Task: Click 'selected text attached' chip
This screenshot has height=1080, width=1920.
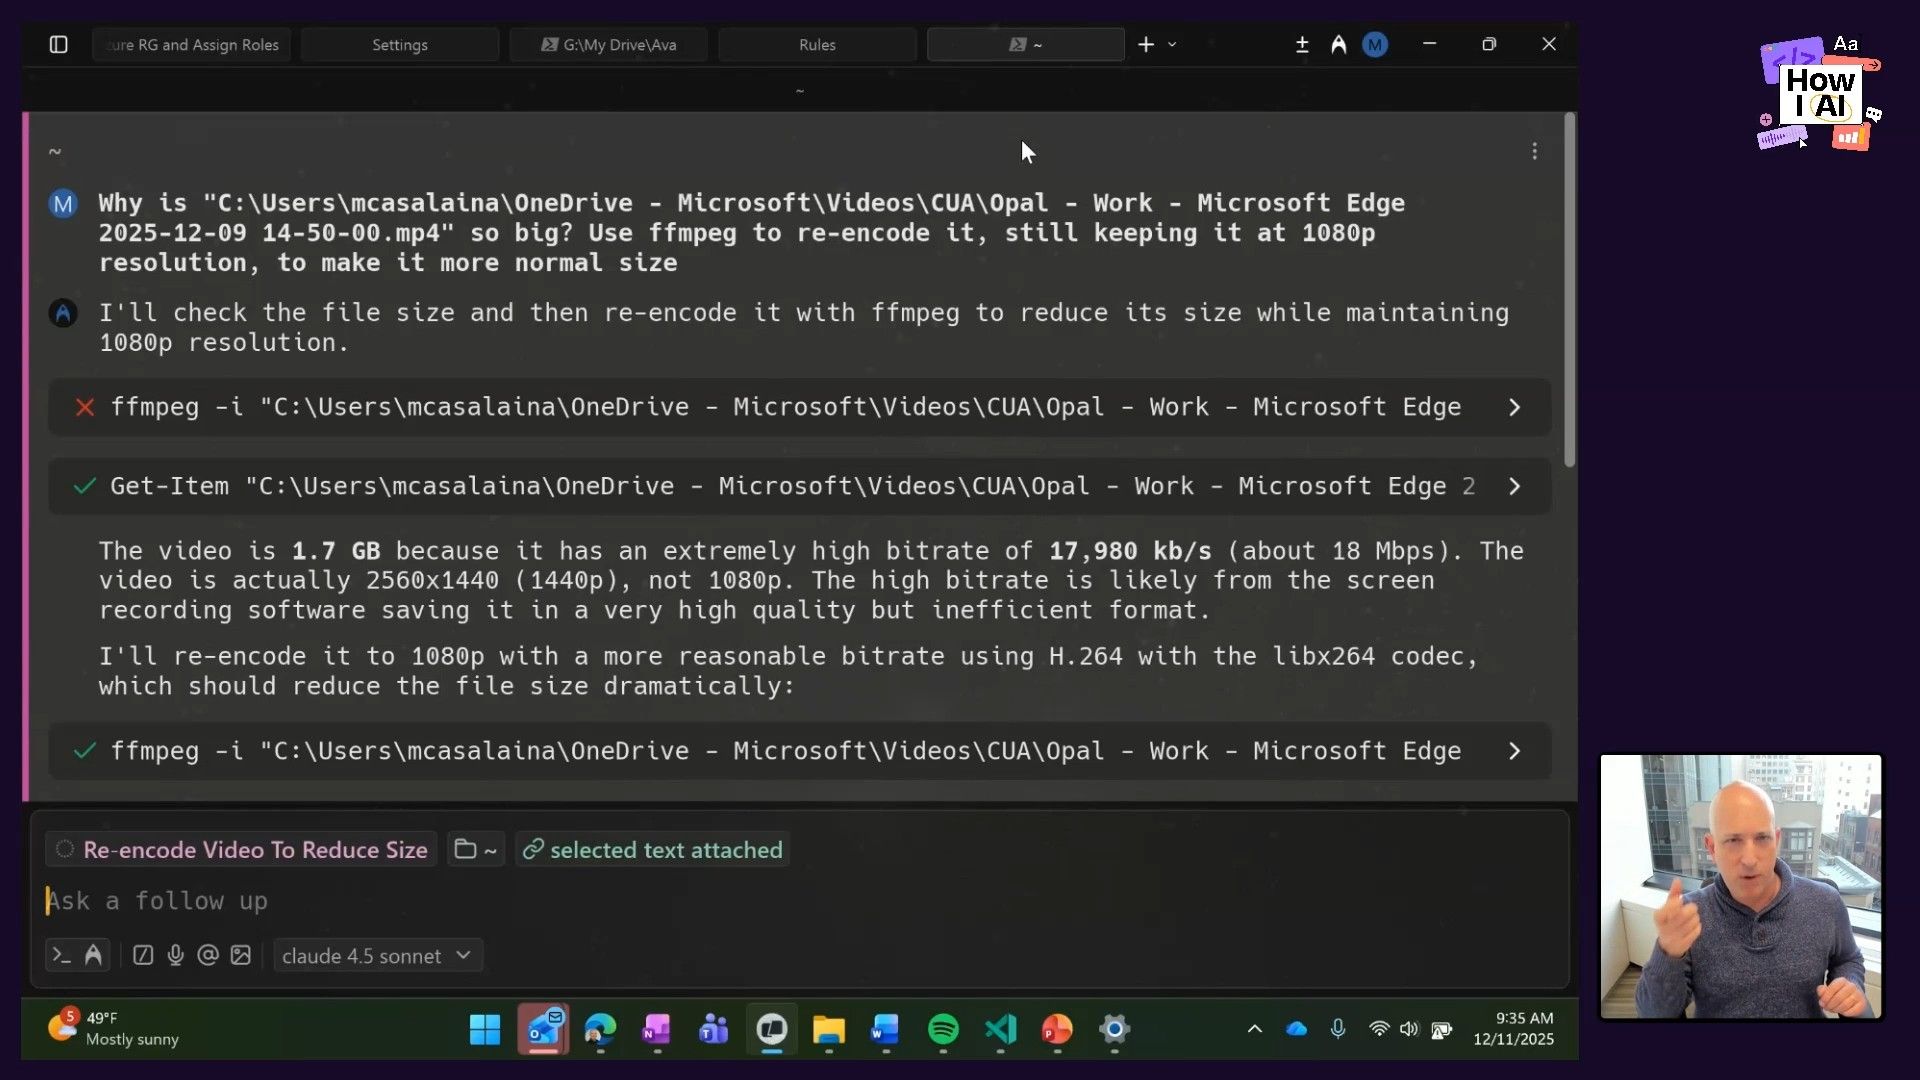Action: (x=652, y=850)
